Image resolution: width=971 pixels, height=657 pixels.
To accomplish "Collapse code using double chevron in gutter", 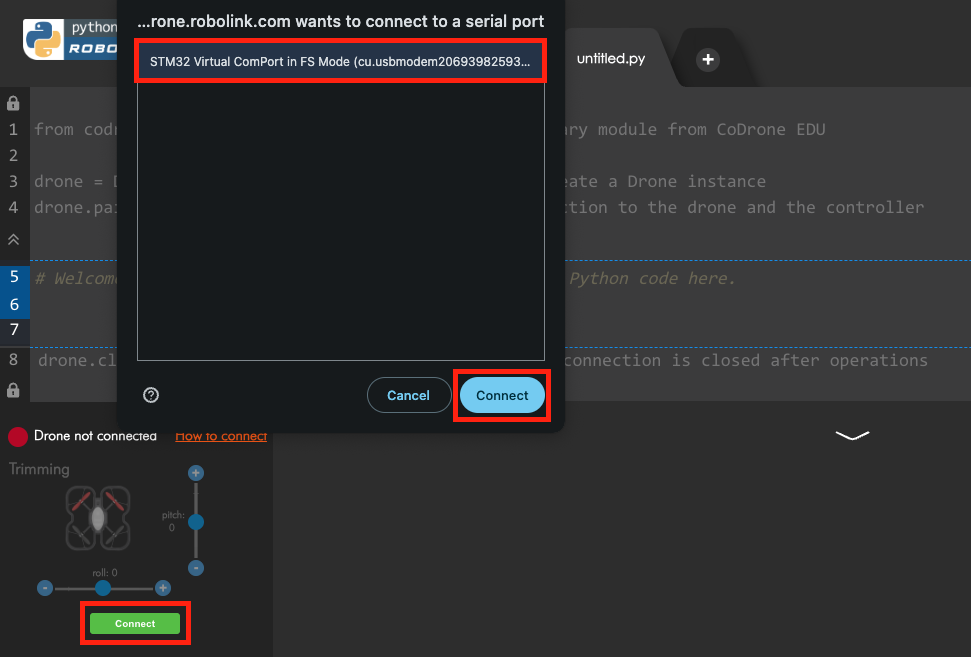I will pos(13,240).
